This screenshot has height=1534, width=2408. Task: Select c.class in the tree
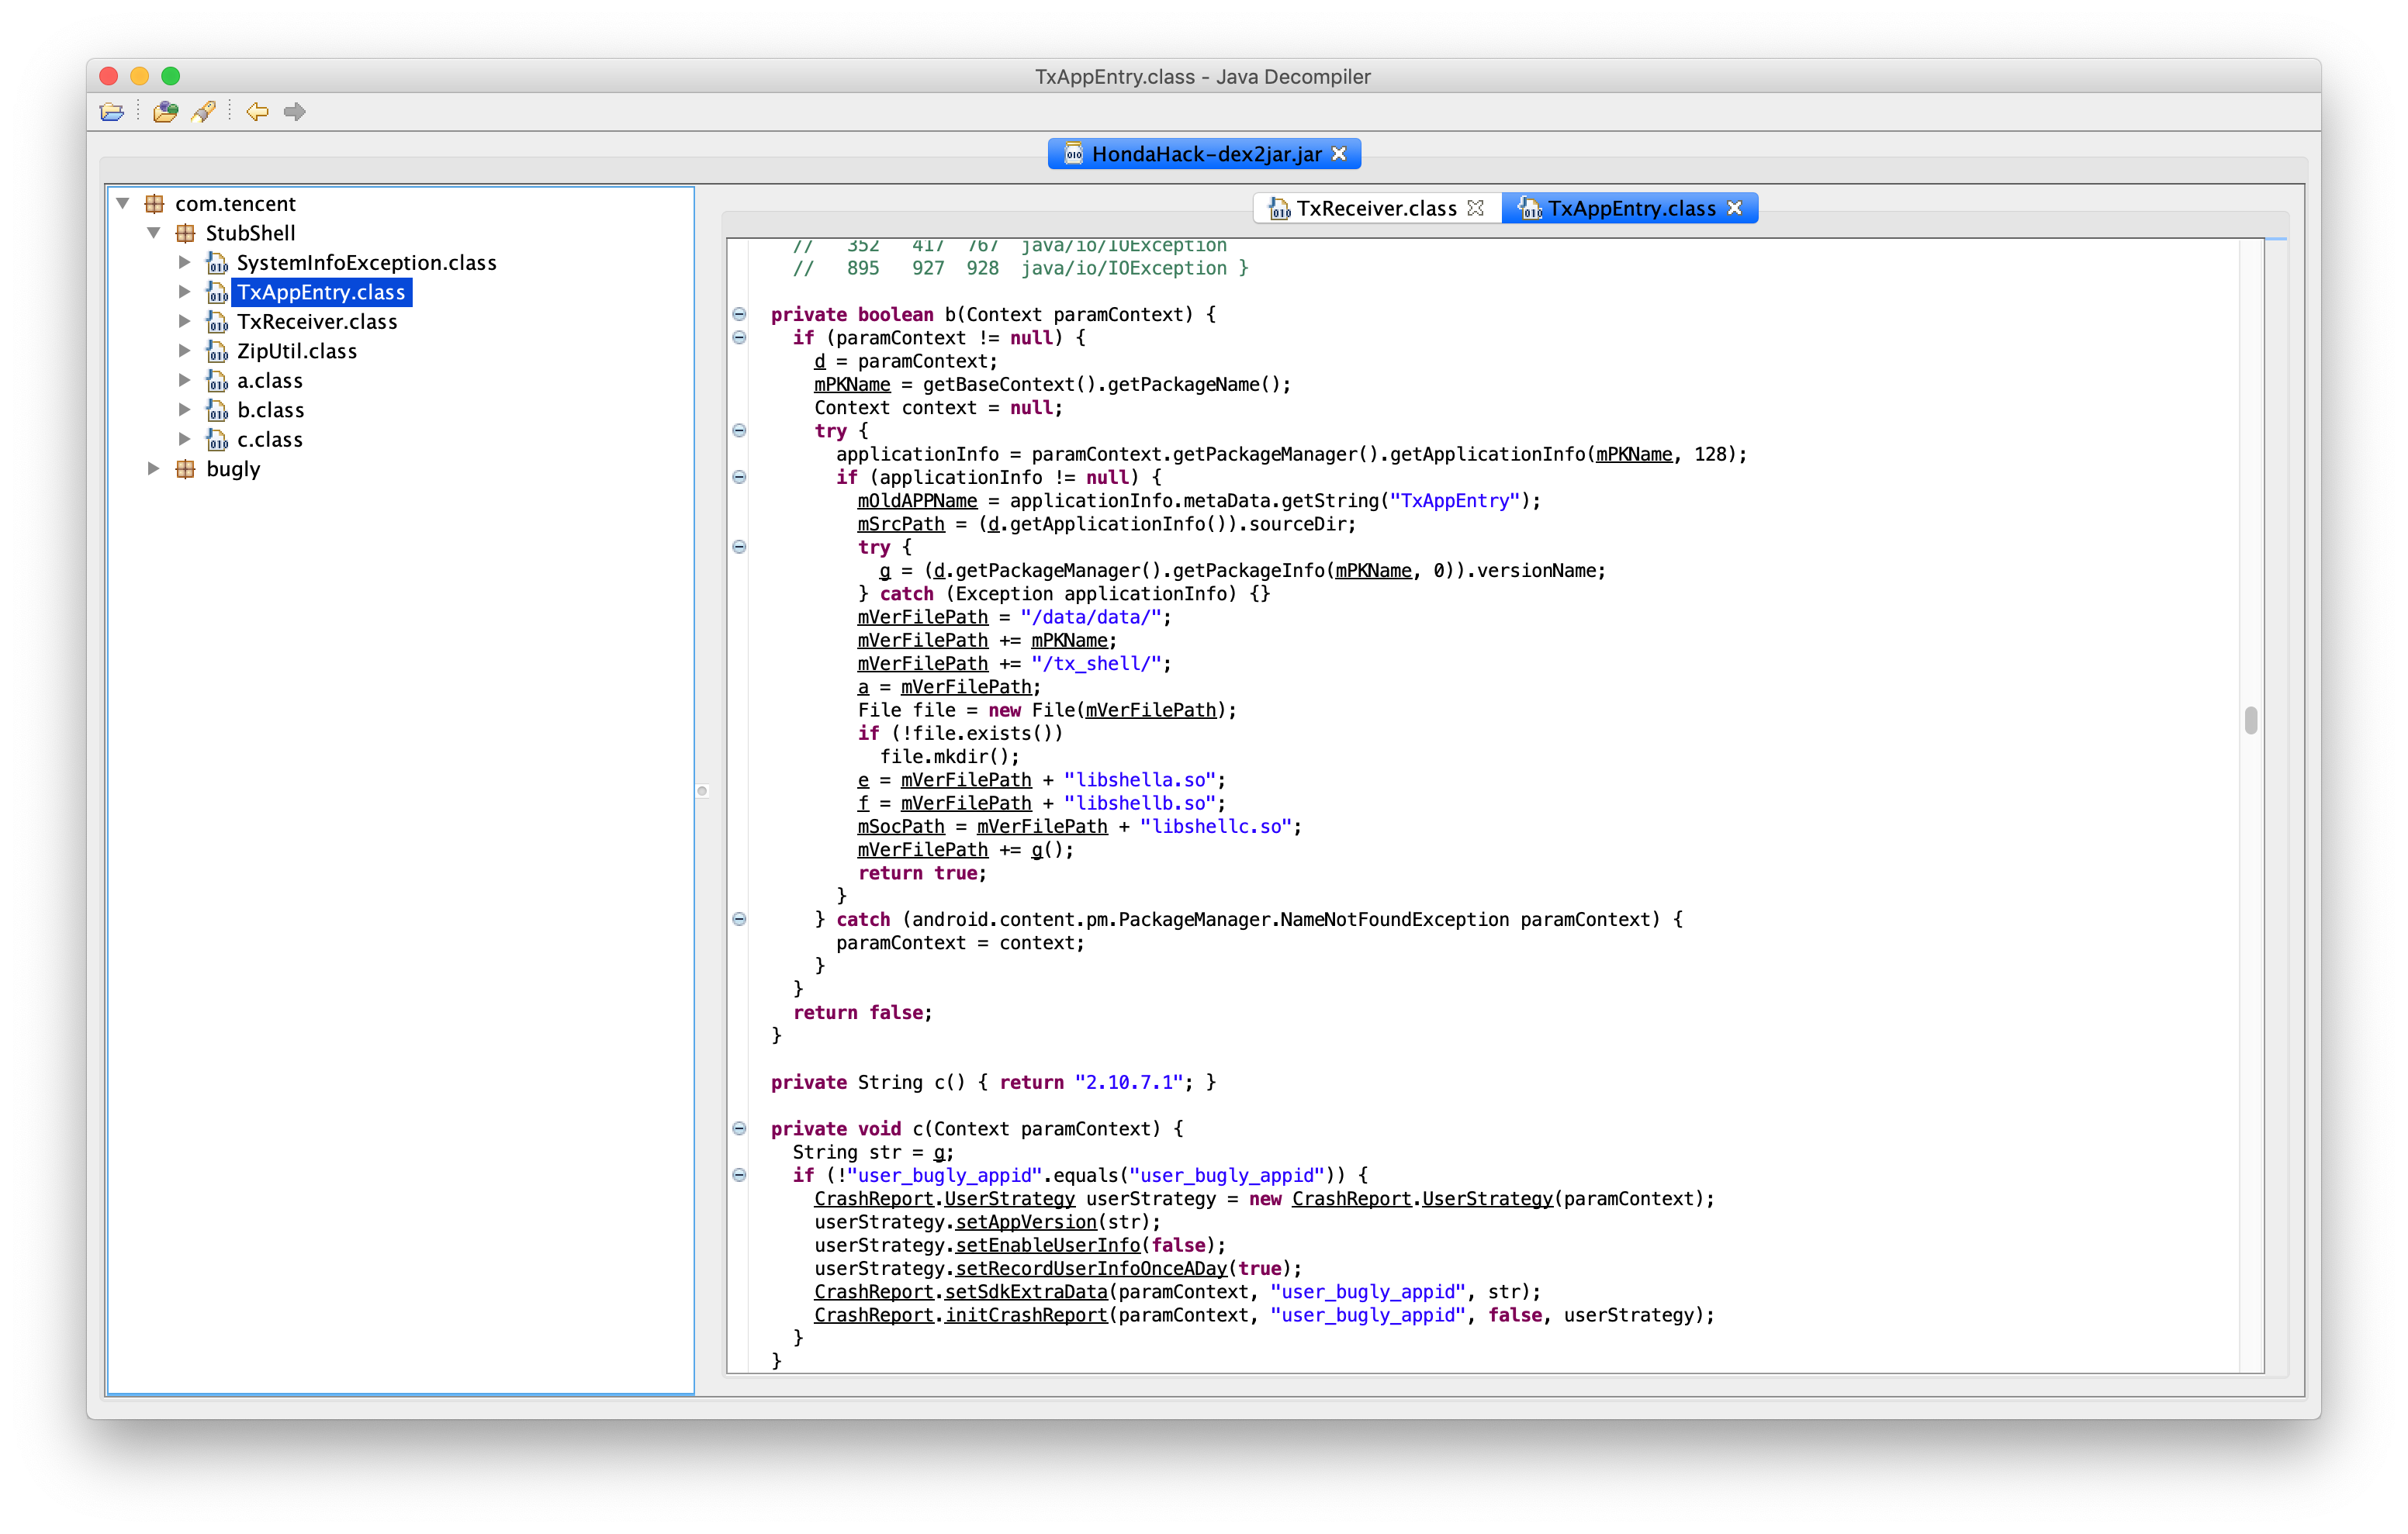pyautogui.click(x=269, y=440)
